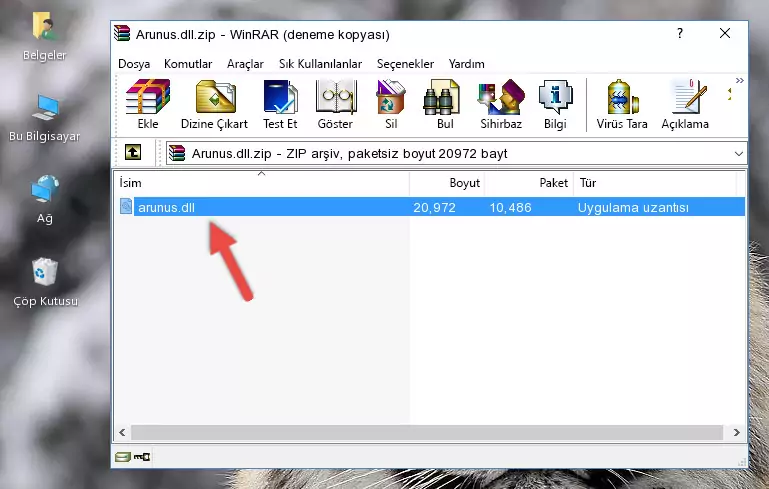Select Çöp Kutusu recycle bin icon

(45, 271)
